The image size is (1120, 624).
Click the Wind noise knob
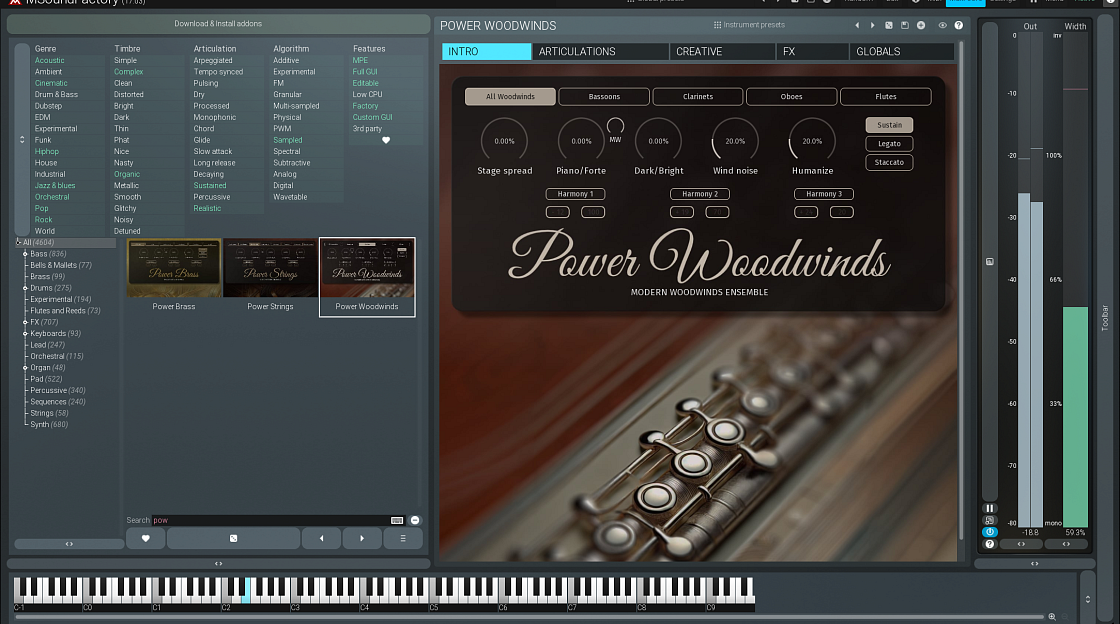735,141
